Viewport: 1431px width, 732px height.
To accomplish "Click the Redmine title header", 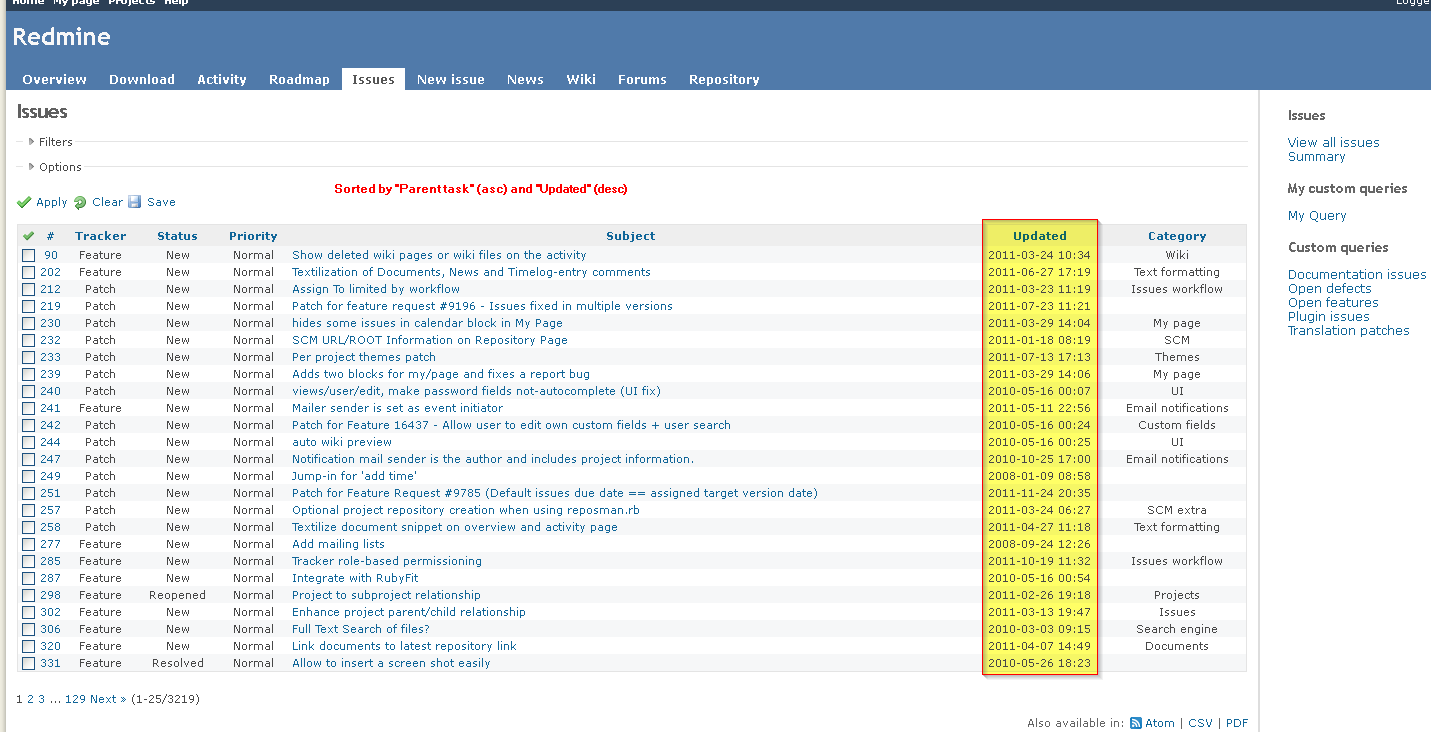I will (x=61, y=38).
